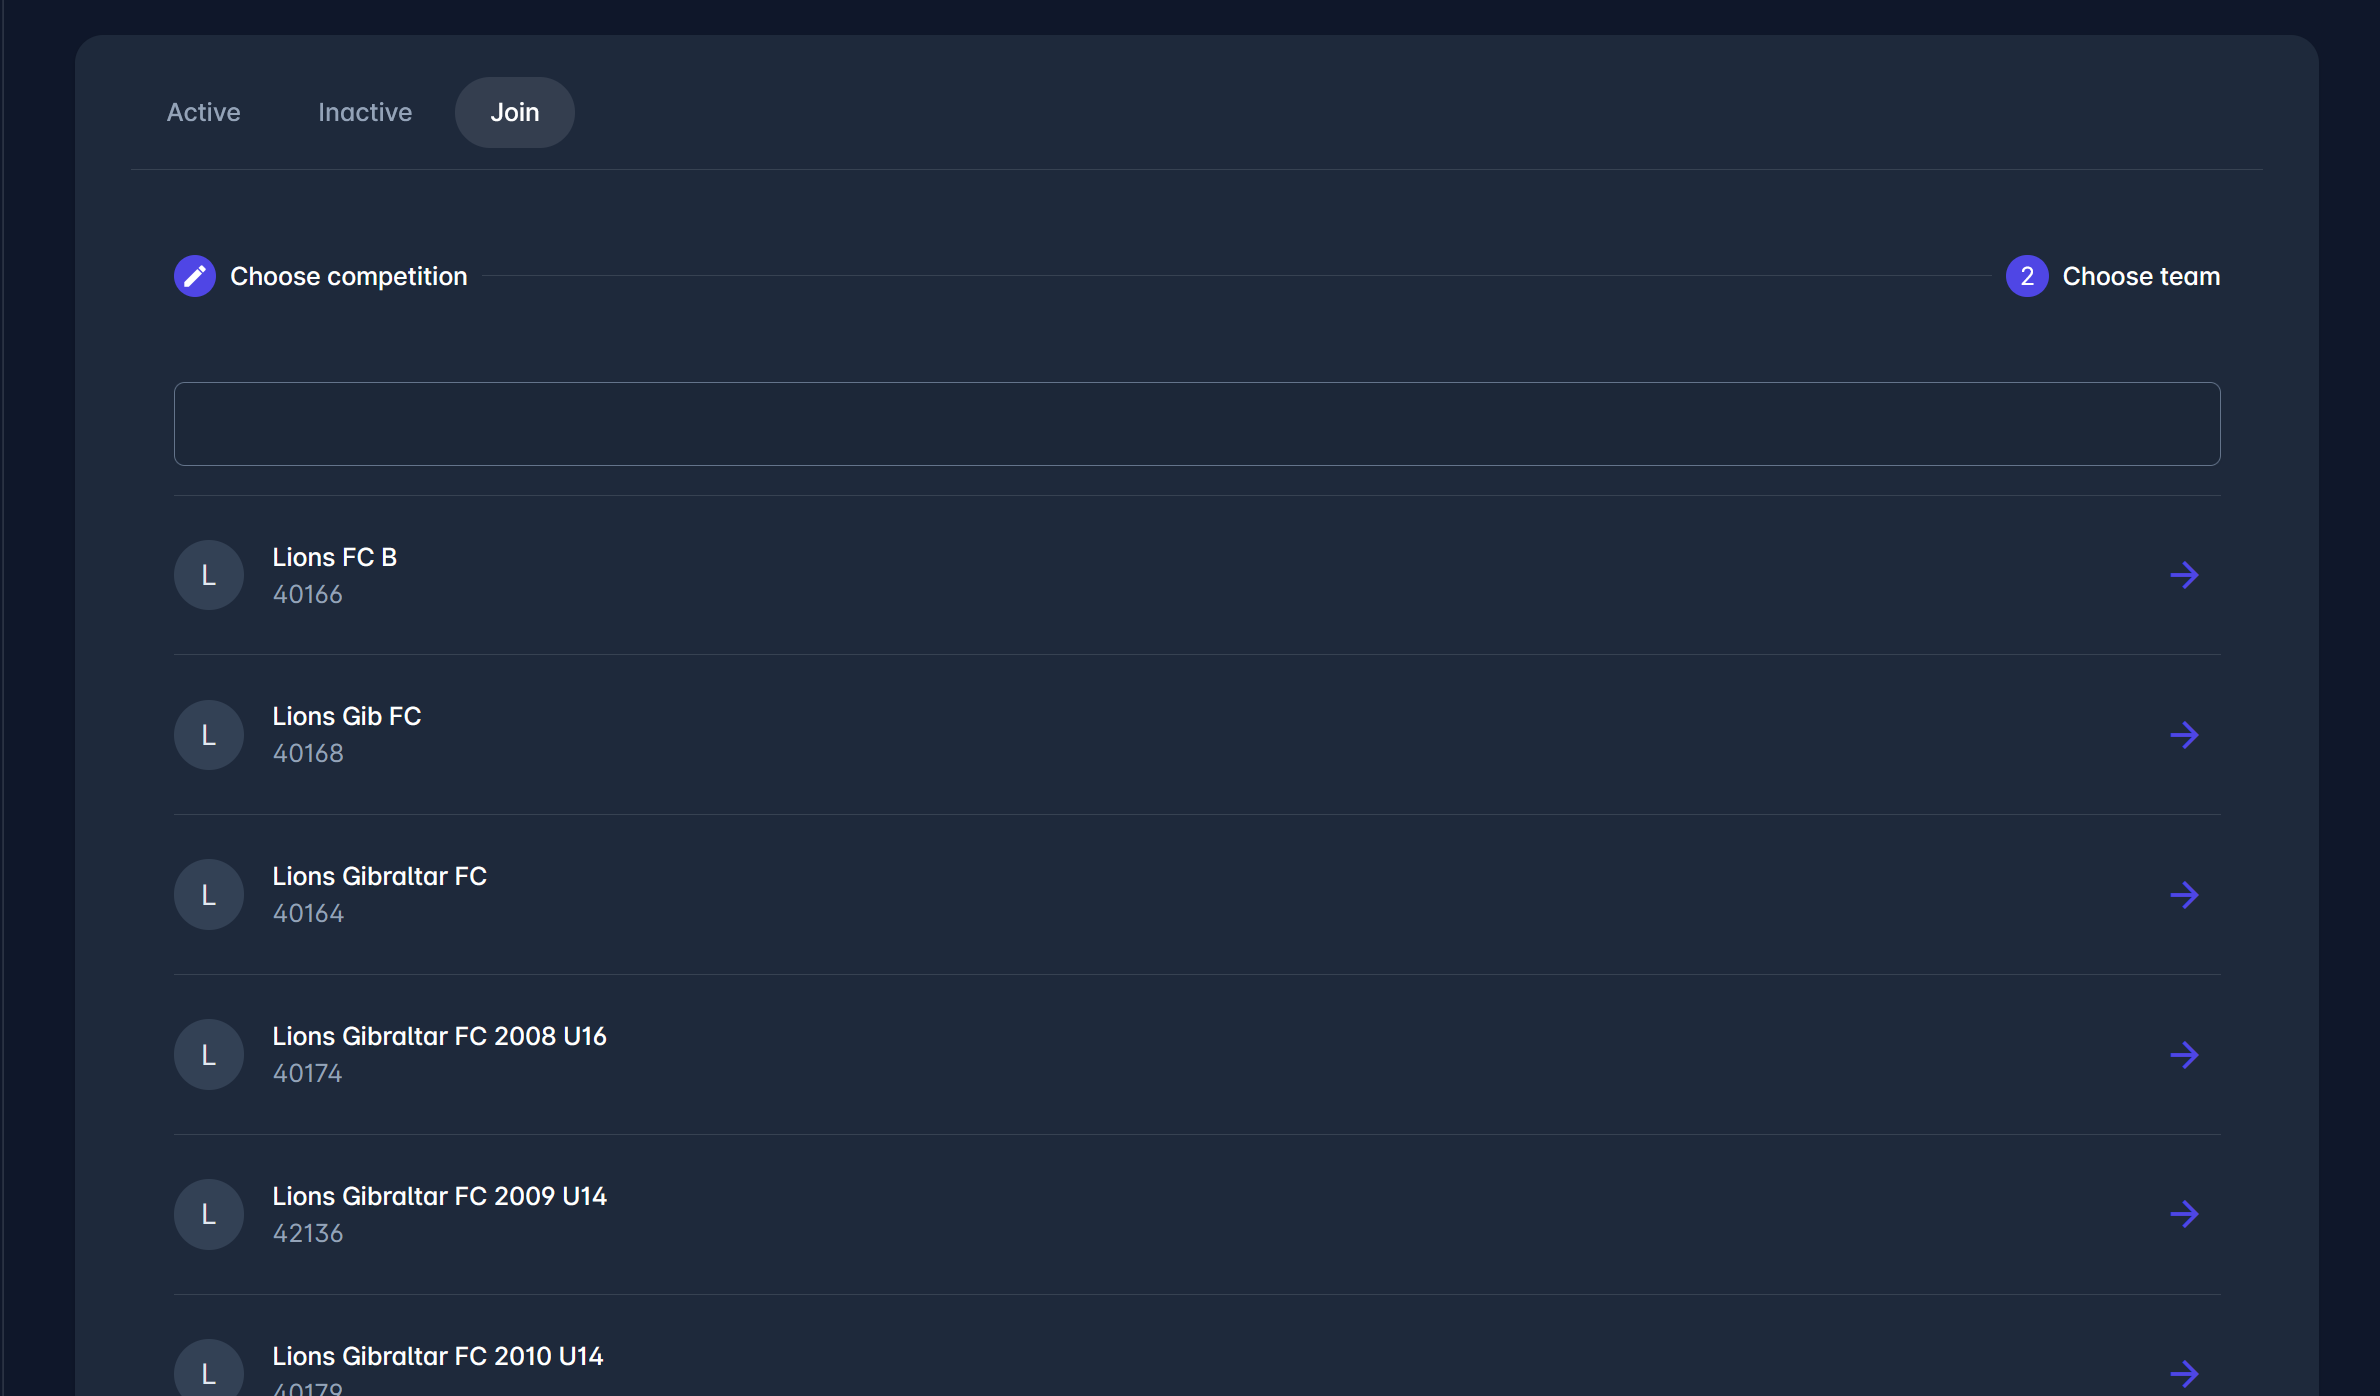
Task: Click the step 2 circle icon
Action: click(2026, 276)
